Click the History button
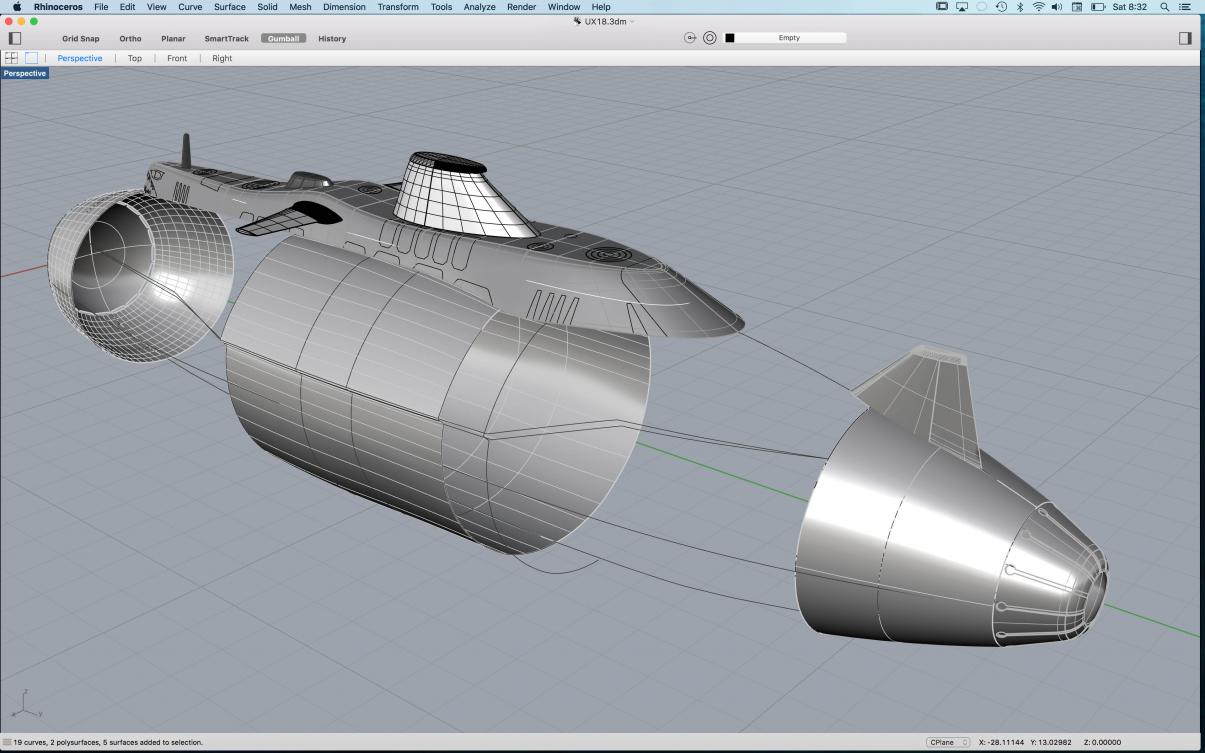This screenshot has width=1205, height=753. click(x=332, y=39)
